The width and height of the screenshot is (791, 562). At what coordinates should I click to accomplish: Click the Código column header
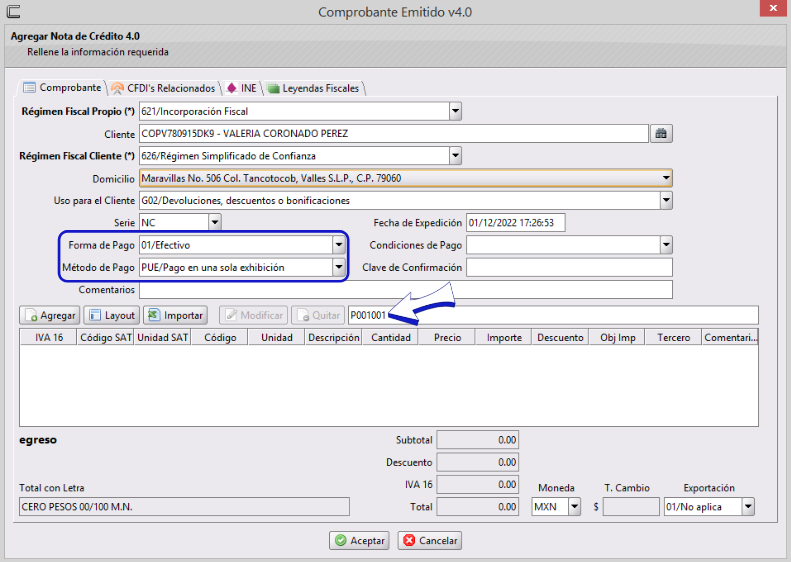pyautogui.click(x=220, y=338)
